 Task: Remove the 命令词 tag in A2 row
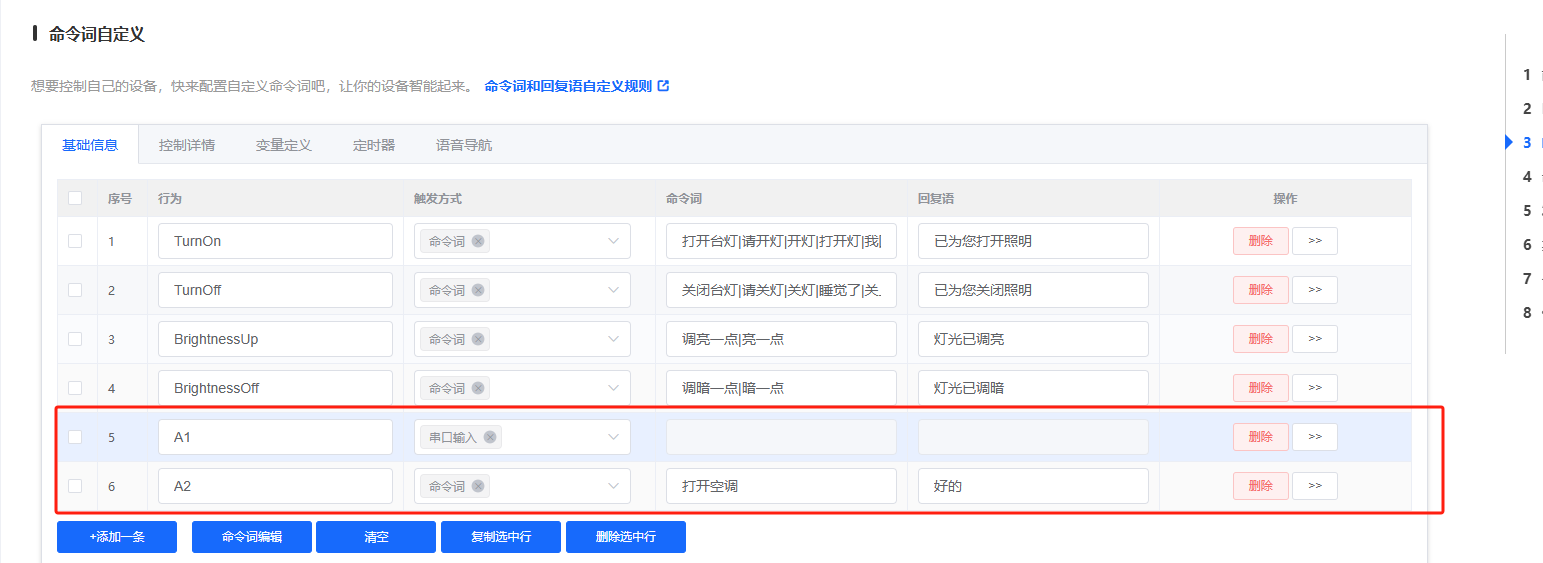(x=478, y=486)
